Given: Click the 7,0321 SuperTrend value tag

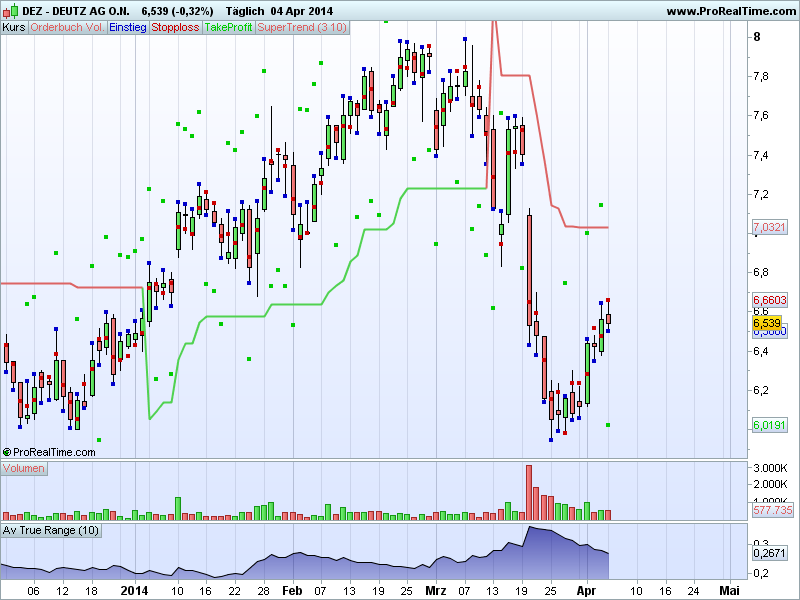Looking at the screenshot, I should coord(769,227).
